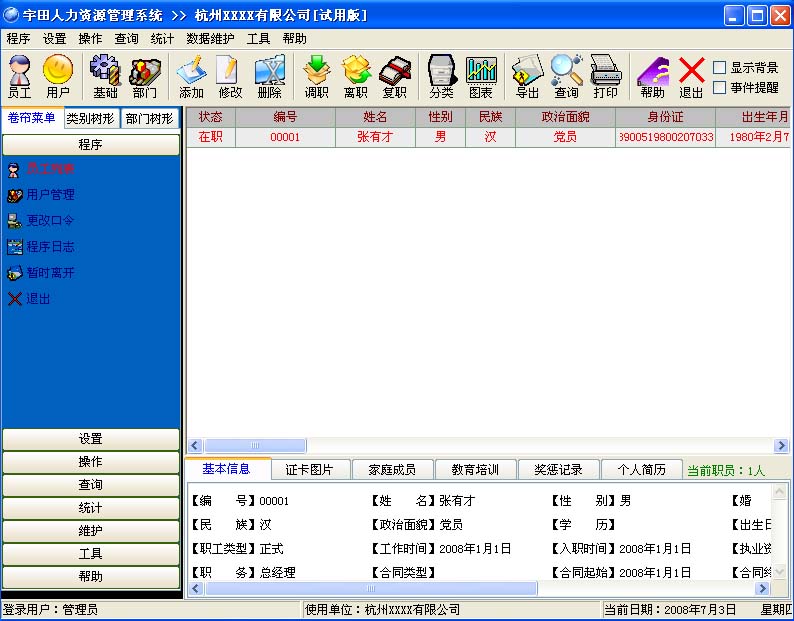The width and height of the screenshot is (794, 621).
Task: Select the employee row 张有才
Action: [488, 137]
